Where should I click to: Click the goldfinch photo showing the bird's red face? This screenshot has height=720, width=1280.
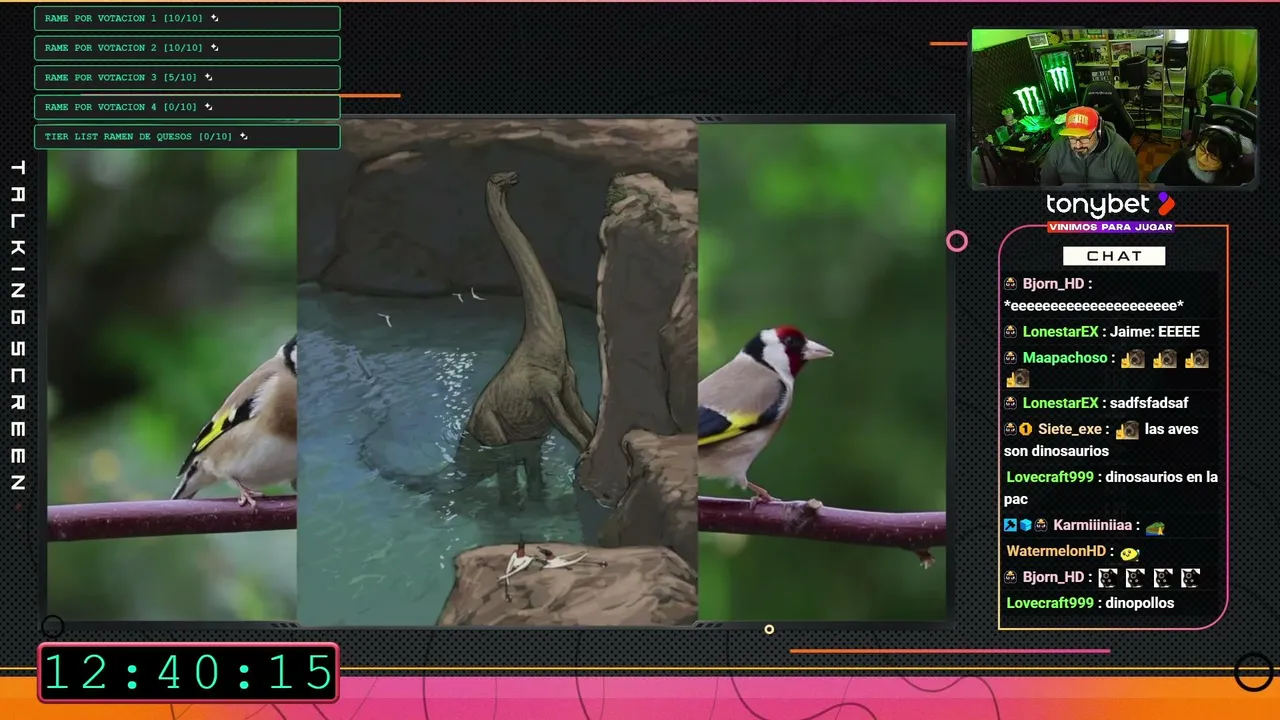point(821,372)
